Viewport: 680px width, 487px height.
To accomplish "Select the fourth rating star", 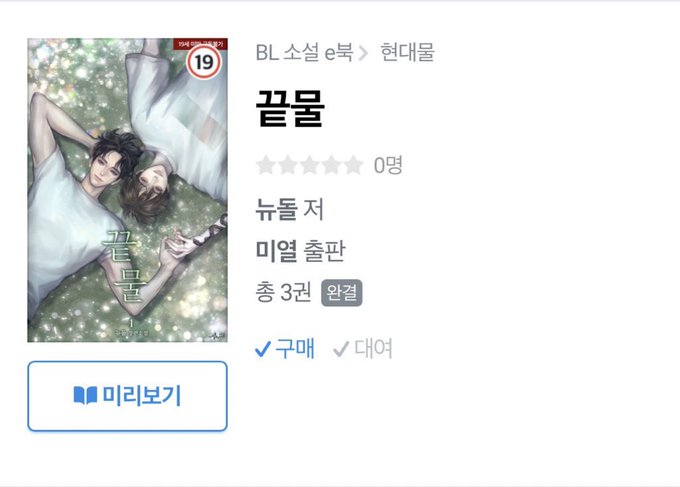I will click(x=331, y=165).
